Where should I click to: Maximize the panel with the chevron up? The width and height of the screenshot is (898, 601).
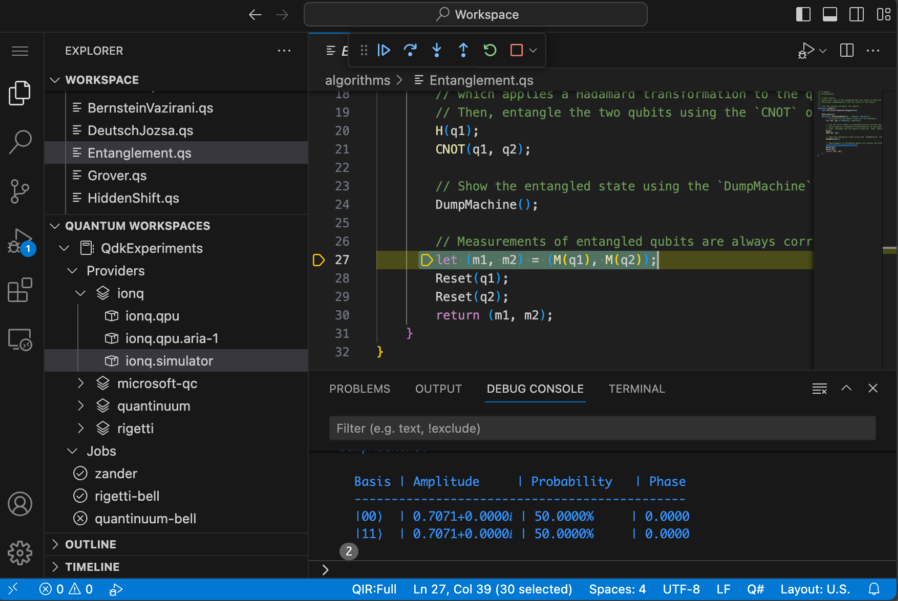pos(846,388)
